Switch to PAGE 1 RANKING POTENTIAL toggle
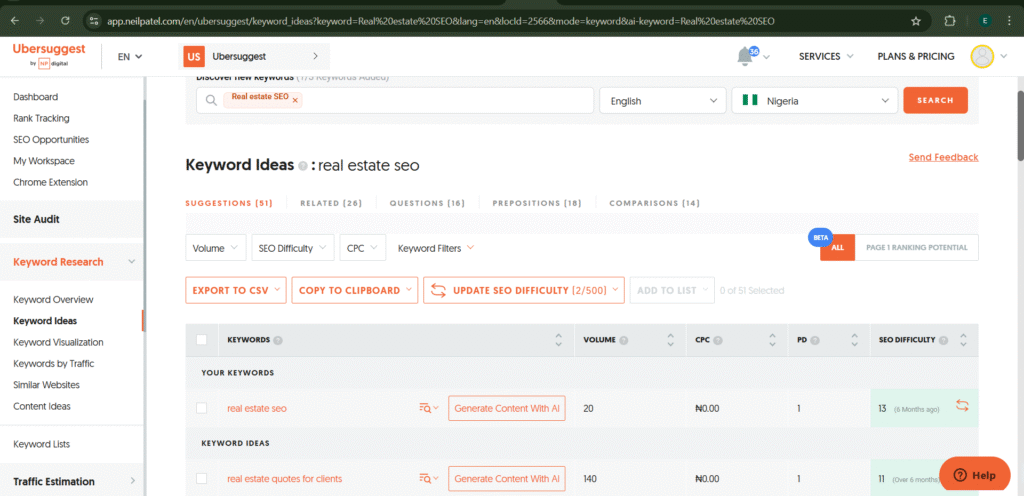Image resolution: width=1024 pixels, height=496 pixels. pyautogui.click(x=916, y=248)
